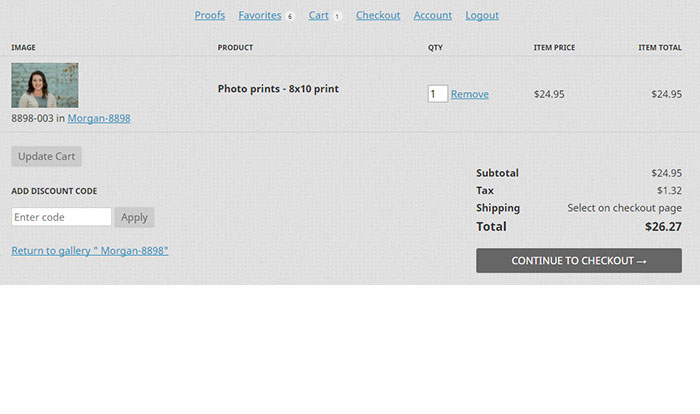Open the Morgan-8898 gallery link
The image size is (700, 414).
tap(99, 118)
